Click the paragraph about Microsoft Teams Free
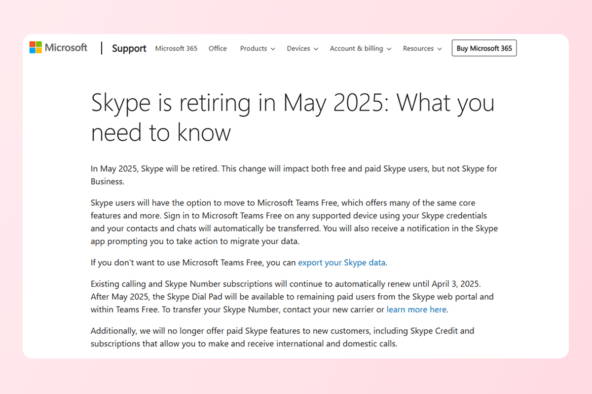 294,222
